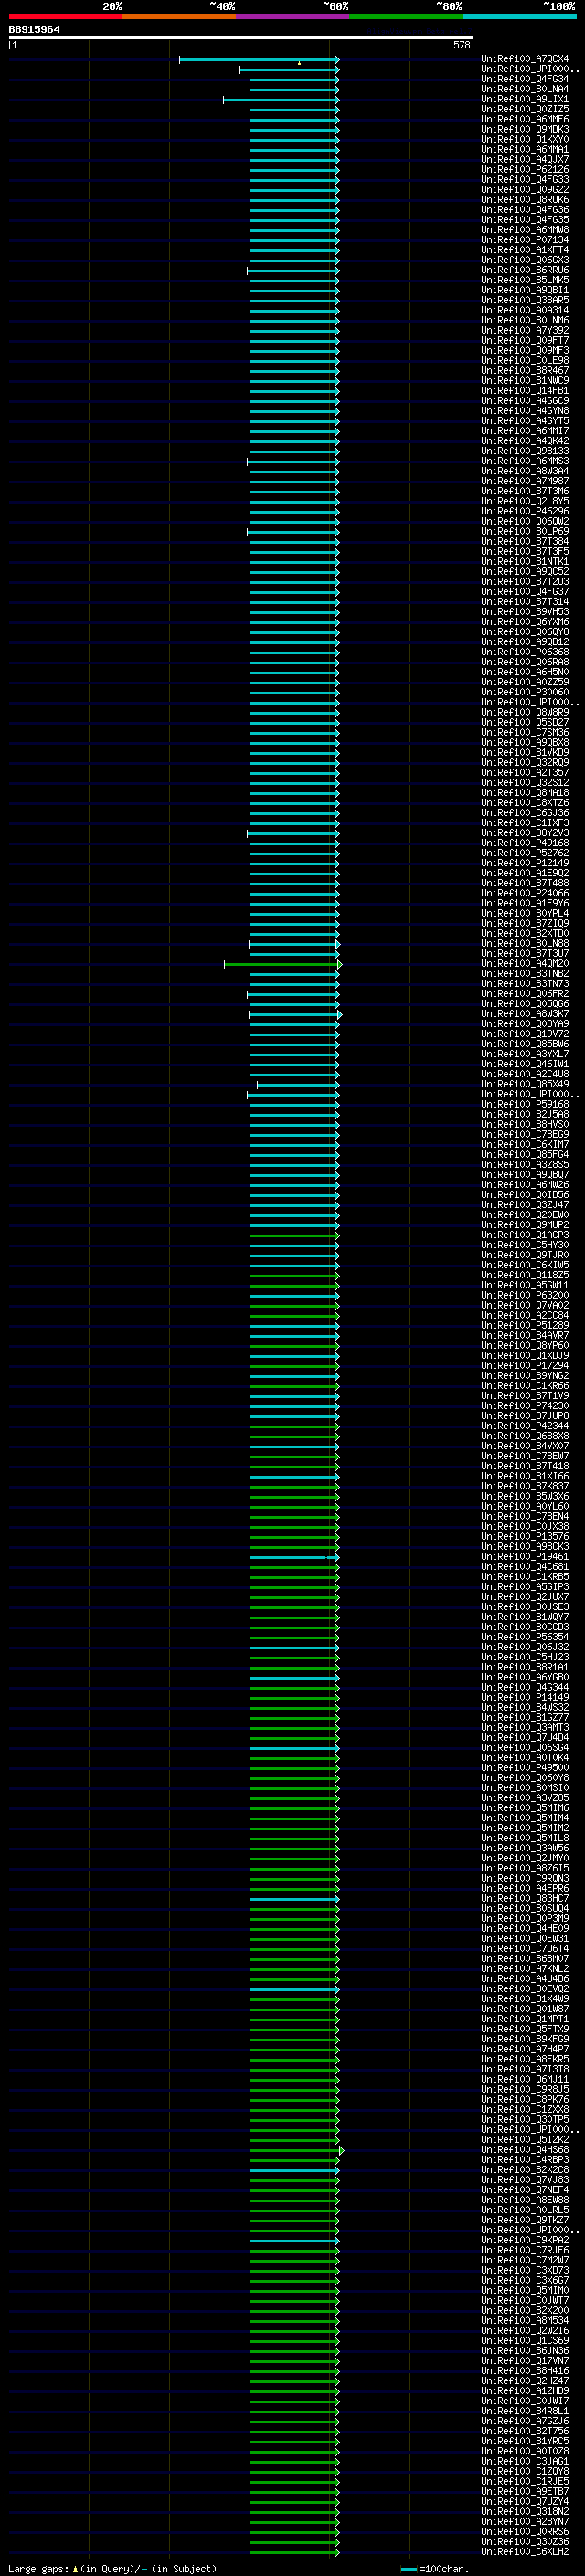585x2576 pixels.
Task: Click the white query sequence ruler bar
Action: (241, 38)
